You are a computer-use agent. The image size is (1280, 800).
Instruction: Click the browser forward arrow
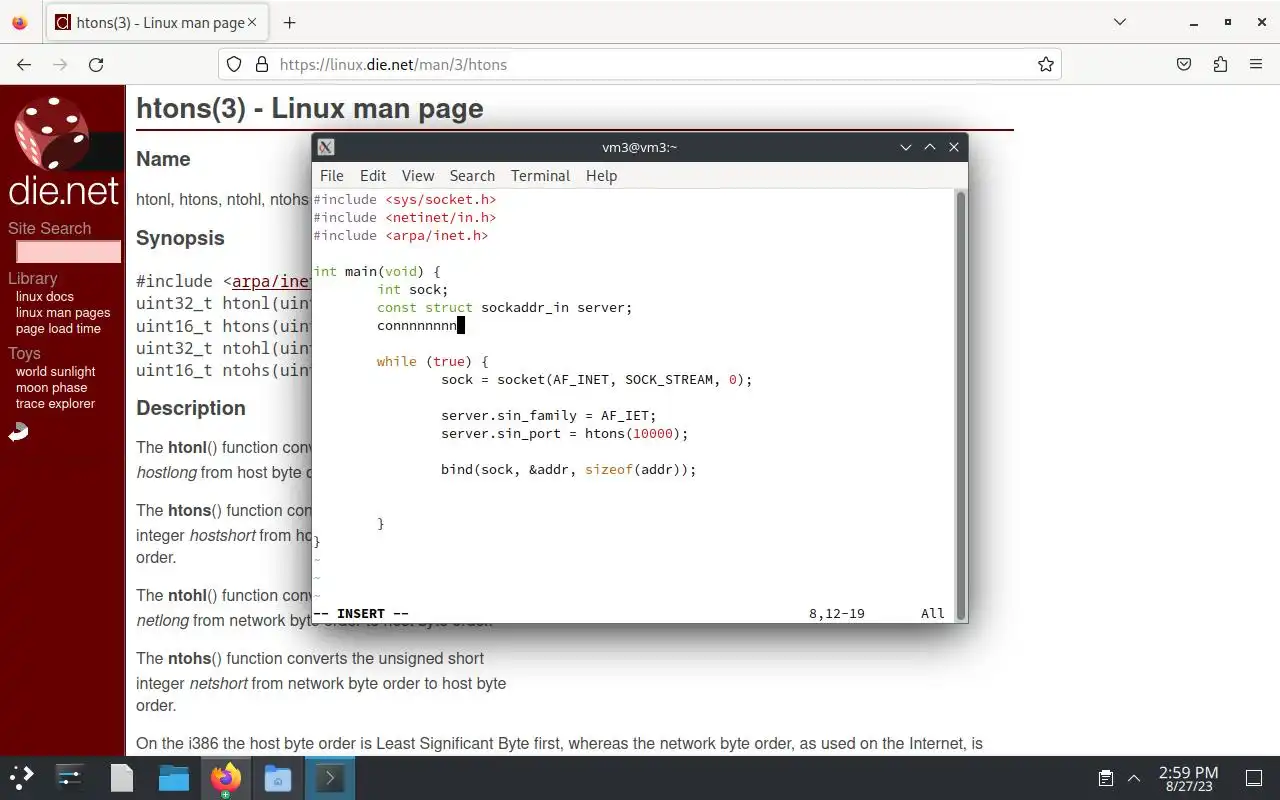coord(60,64)
